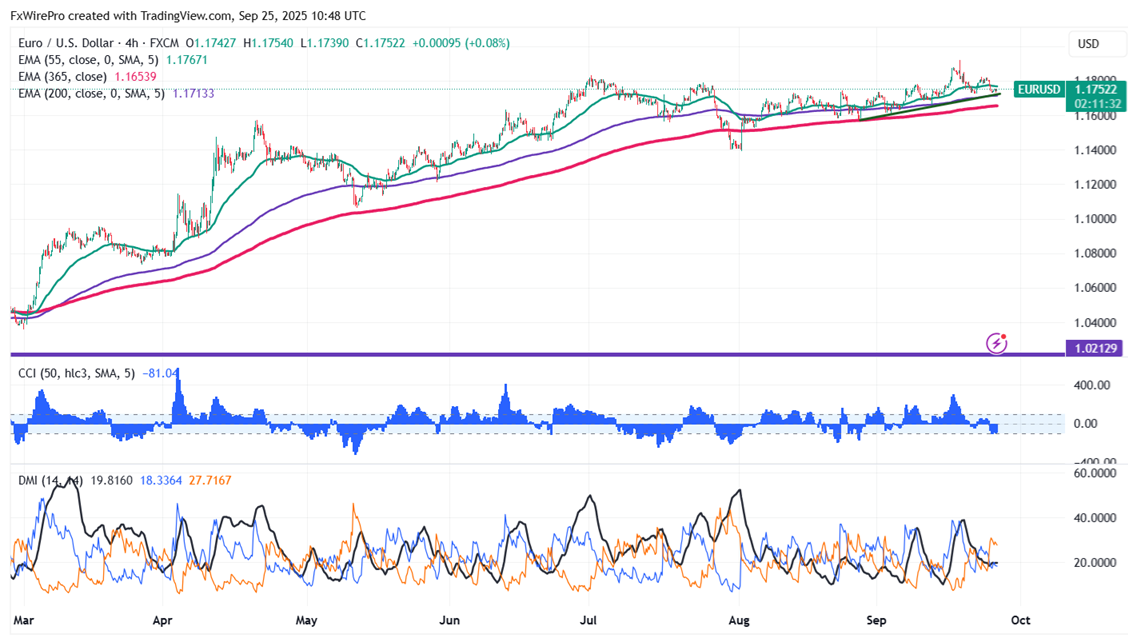Click the 1.14000 price axis label

[1095, 150]
